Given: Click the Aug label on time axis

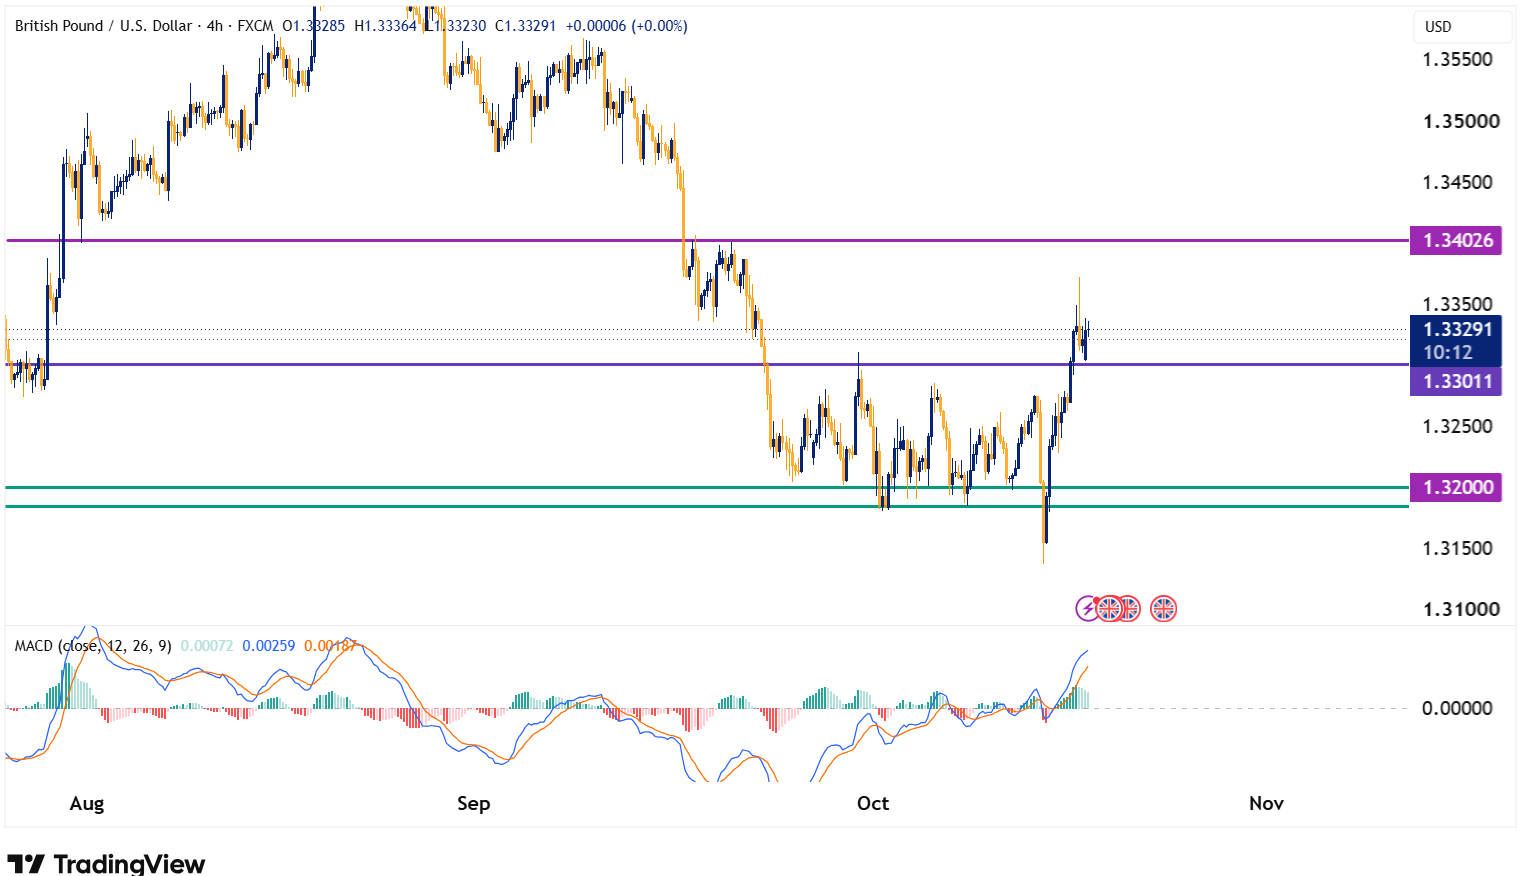Looking at the screenshot, I should (x=87, y=803).
